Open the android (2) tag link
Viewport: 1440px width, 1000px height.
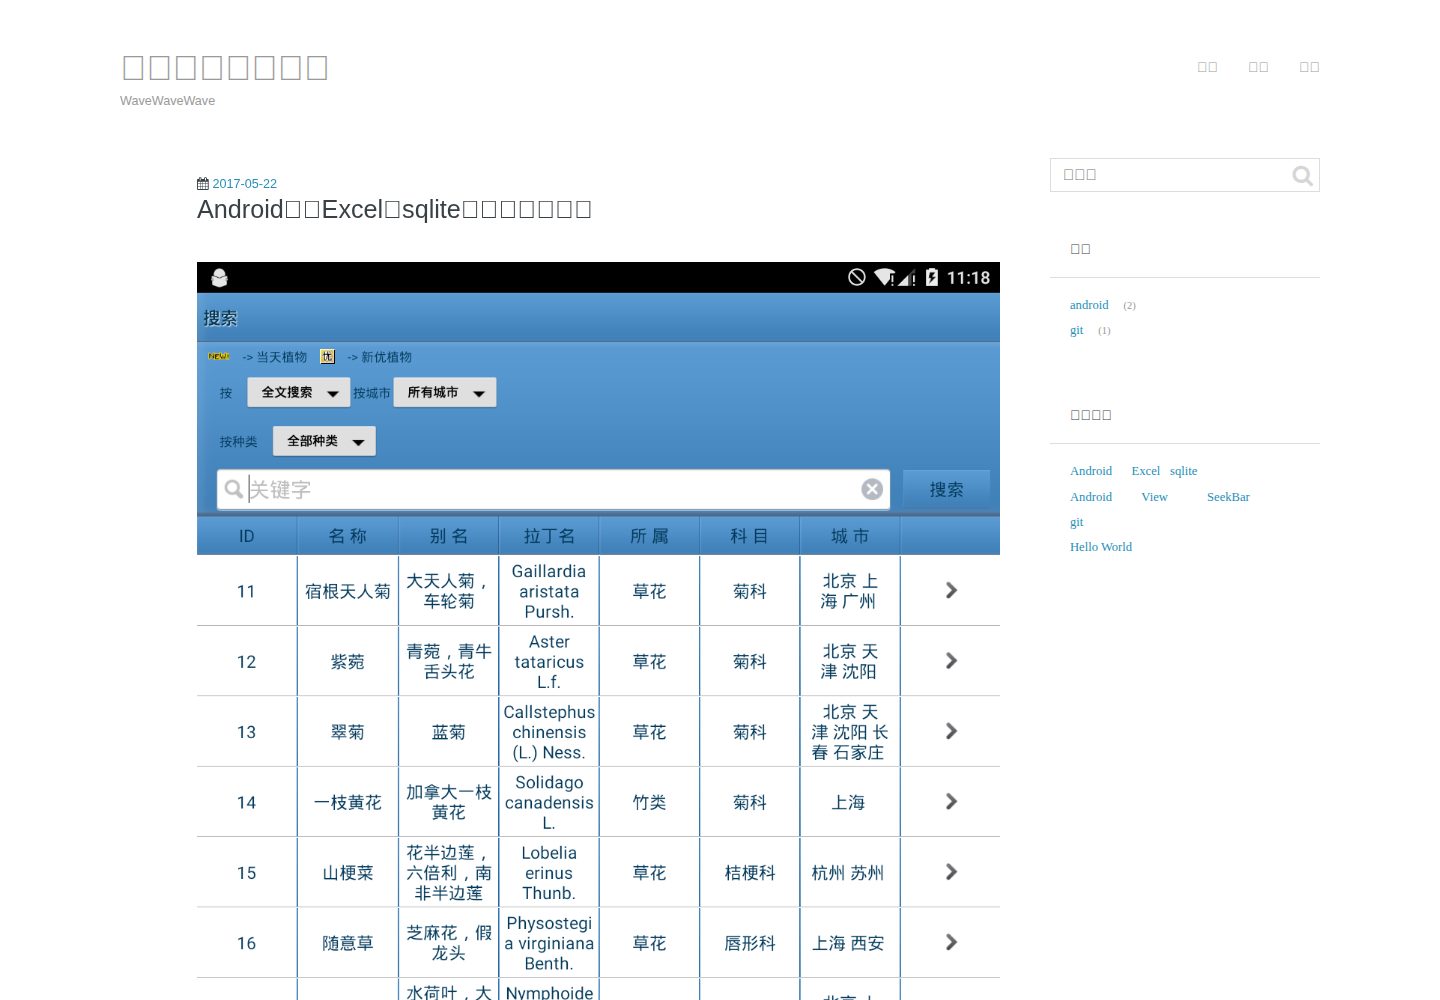click(1089, 305)
